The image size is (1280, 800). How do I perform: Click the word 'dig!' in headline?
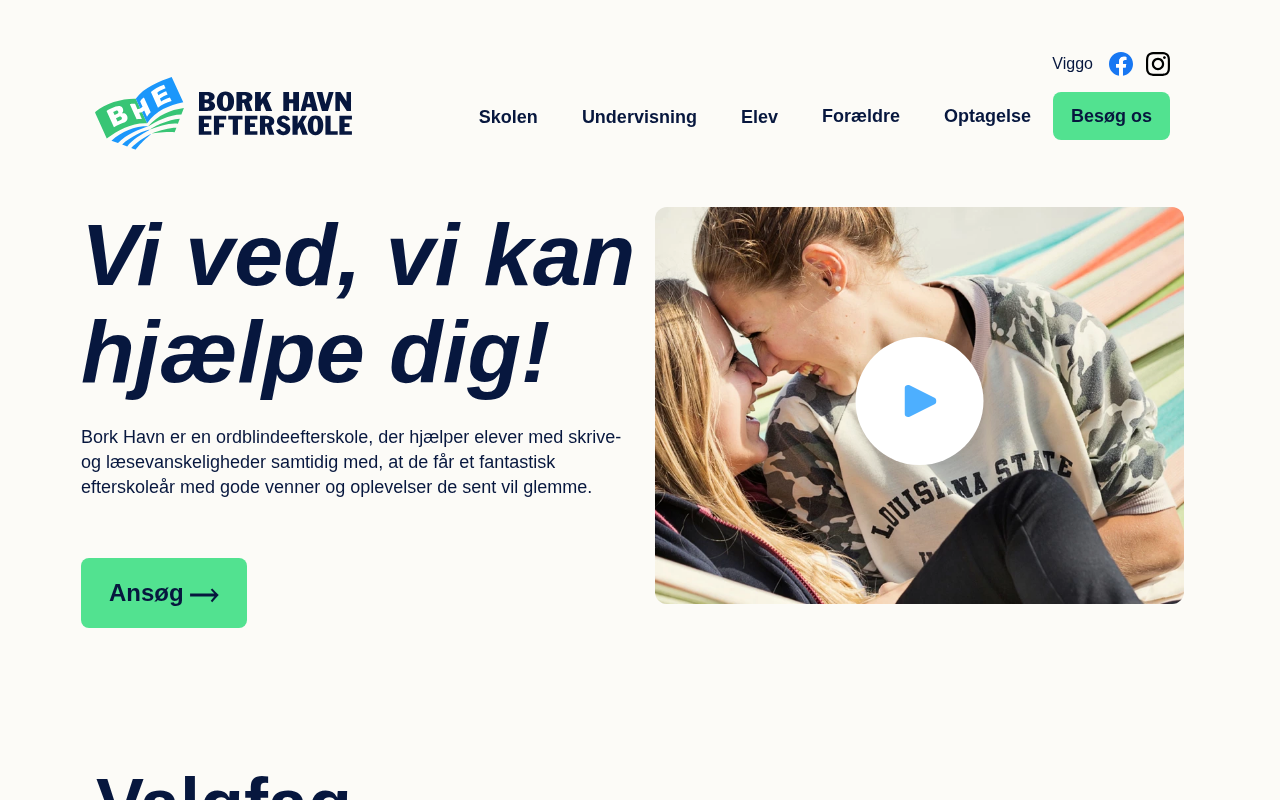click(x=469, y=352)
